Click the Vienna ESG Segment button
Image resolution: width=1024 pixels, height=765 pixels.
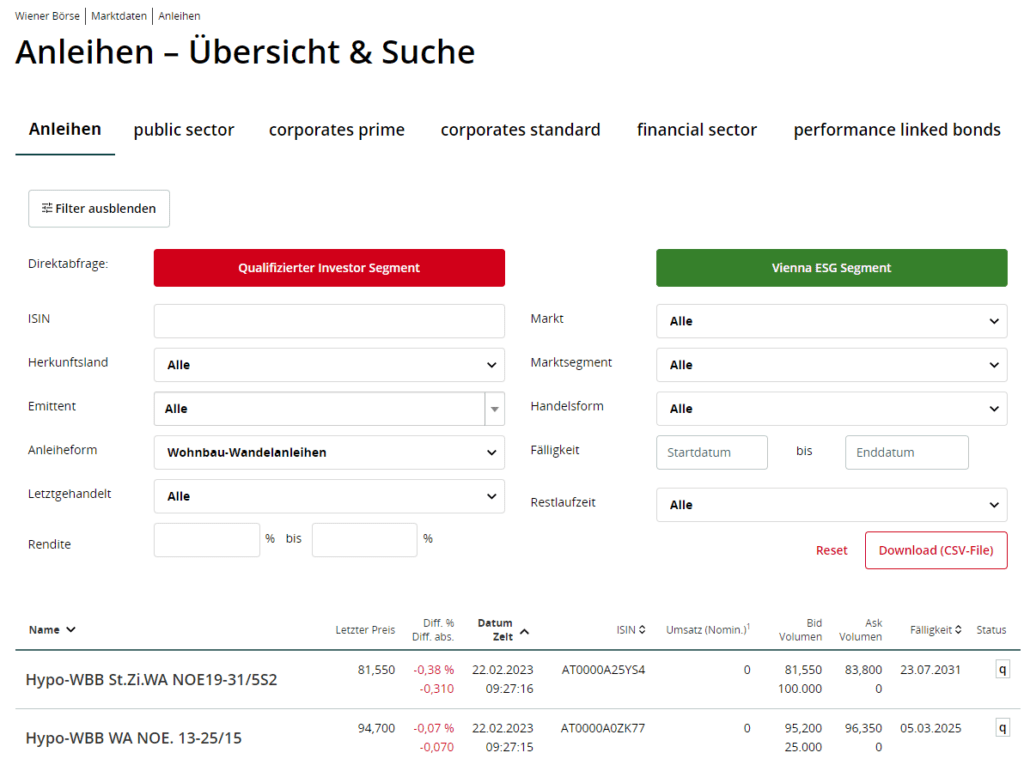(831, 268)
